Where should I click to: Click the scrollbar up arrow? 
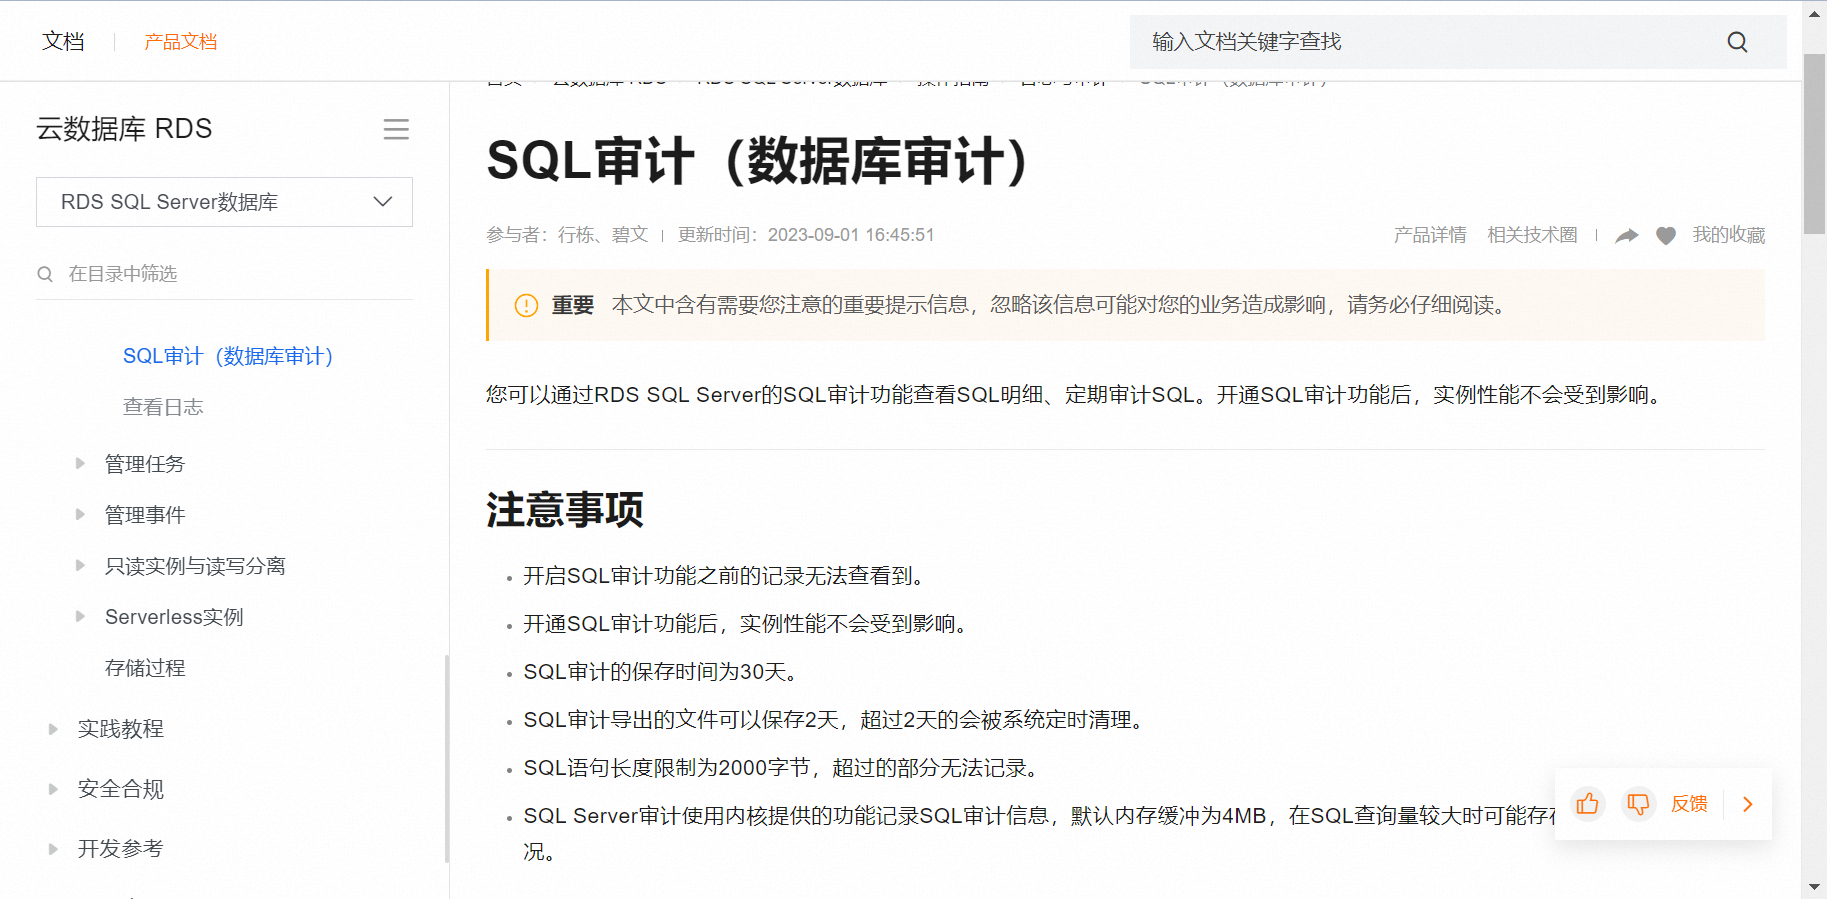(x=1814, y=14)
